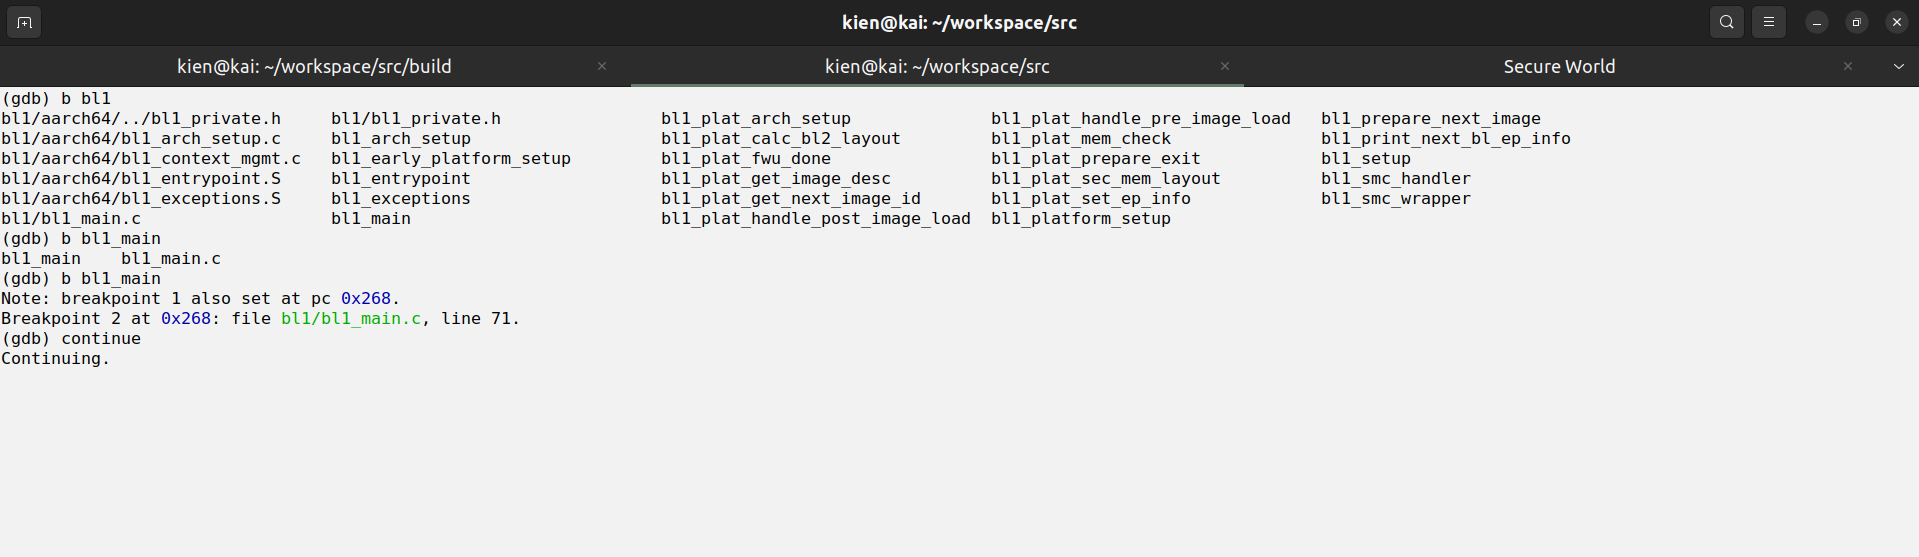Click the green bl1/bl1_main.c file path
Image resolution: width=1919 pixels, height=557 pixels.
351,318
